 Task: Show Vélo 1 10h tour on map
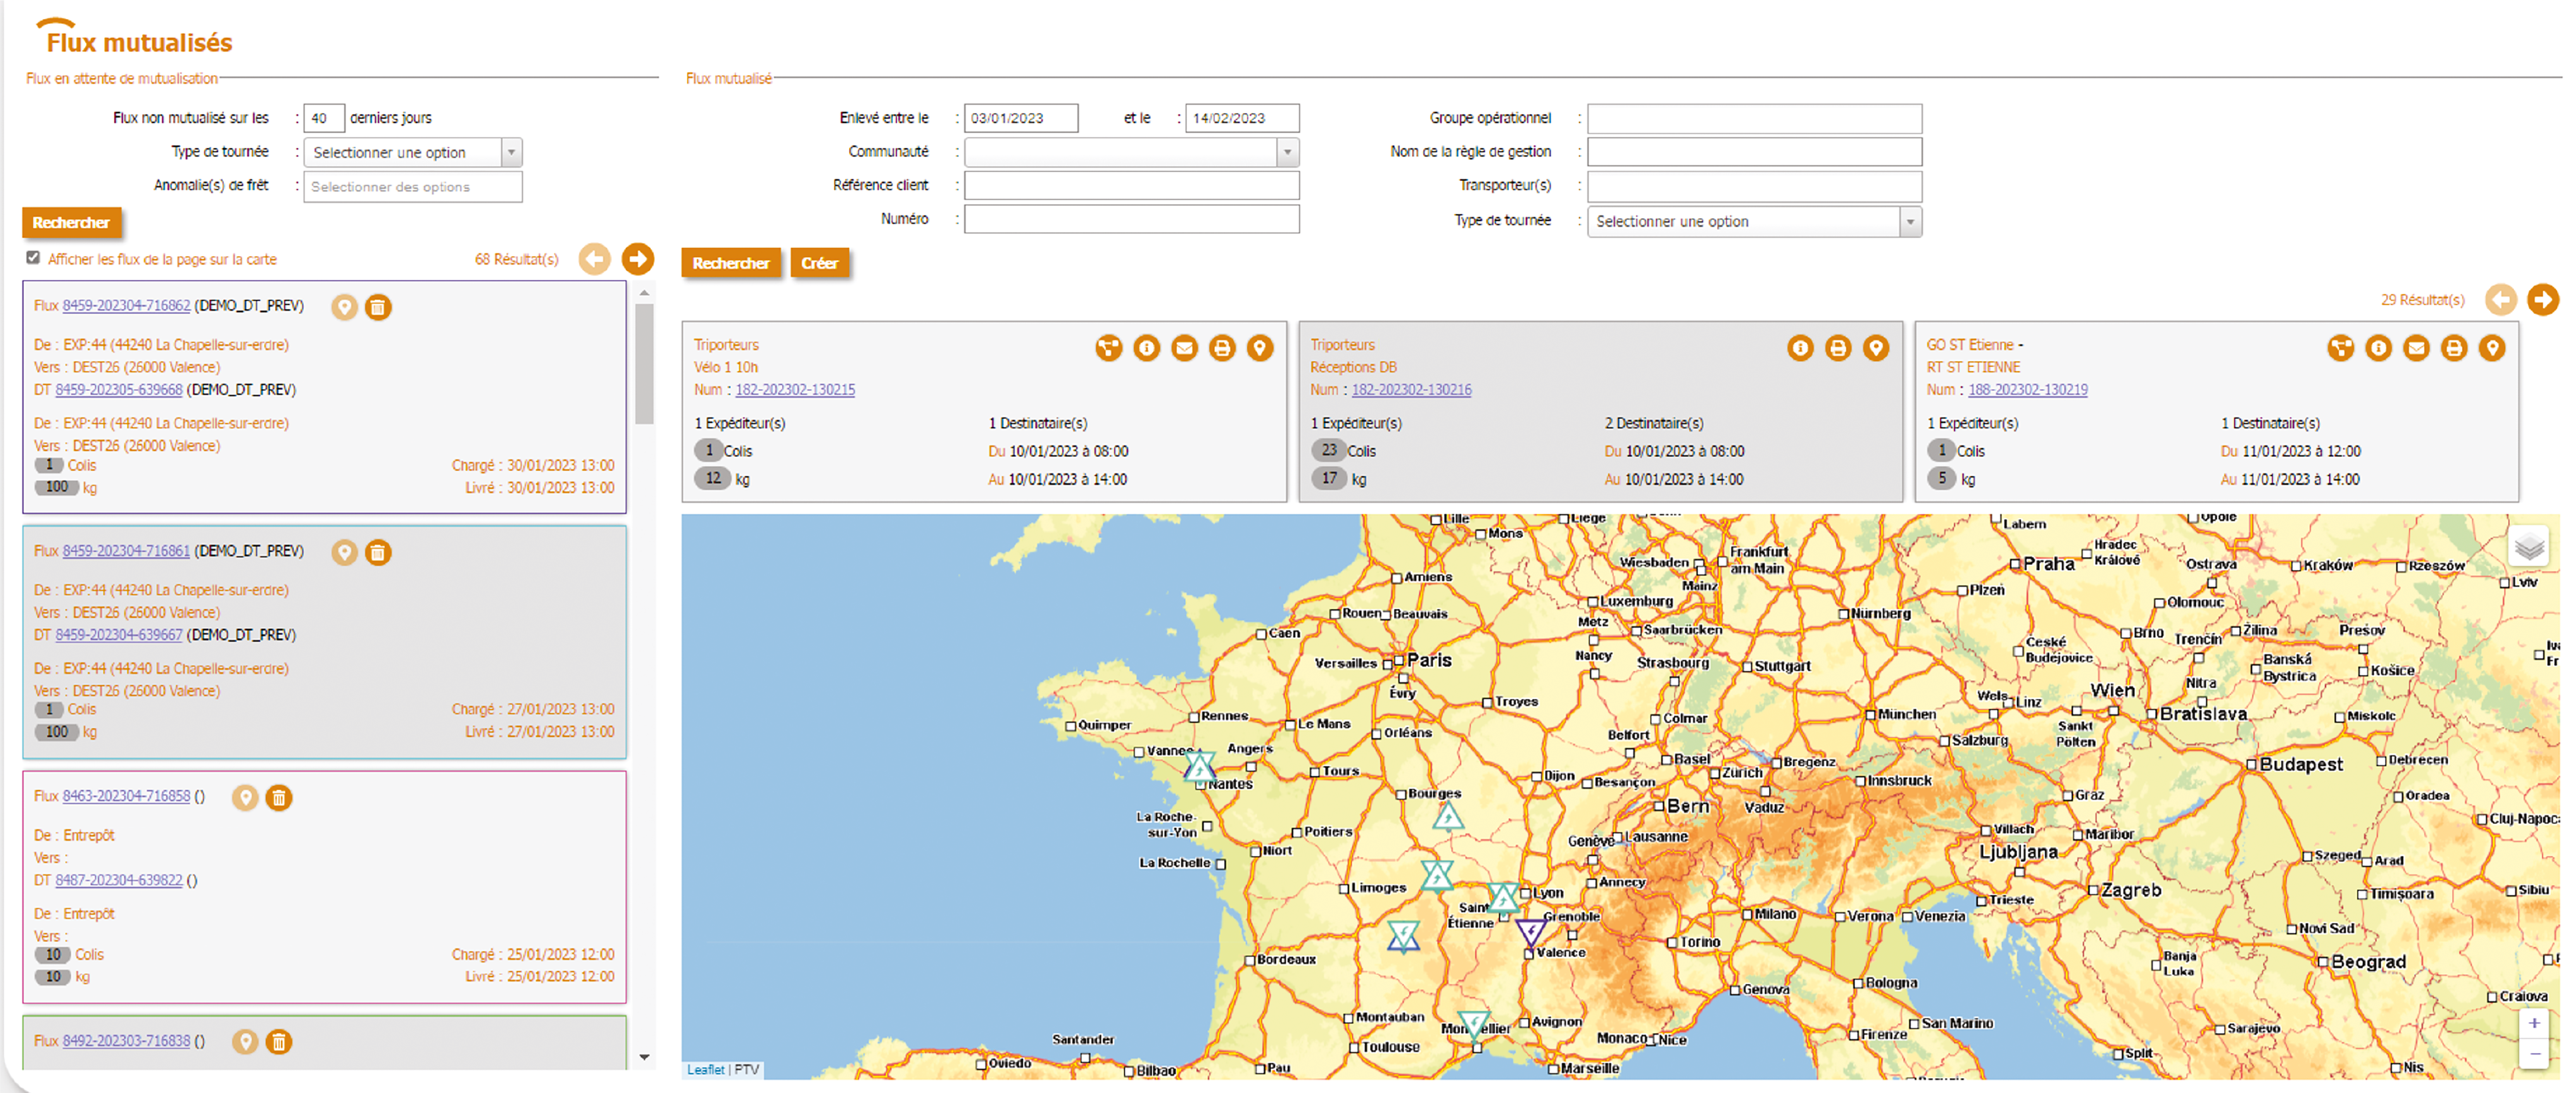tap(1260, 348)
